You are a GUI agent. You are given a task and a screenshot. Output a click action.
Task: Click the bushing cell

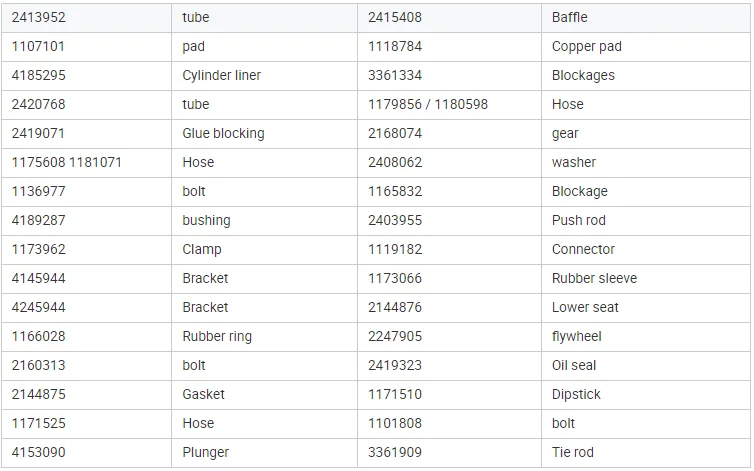click(206, 220)
